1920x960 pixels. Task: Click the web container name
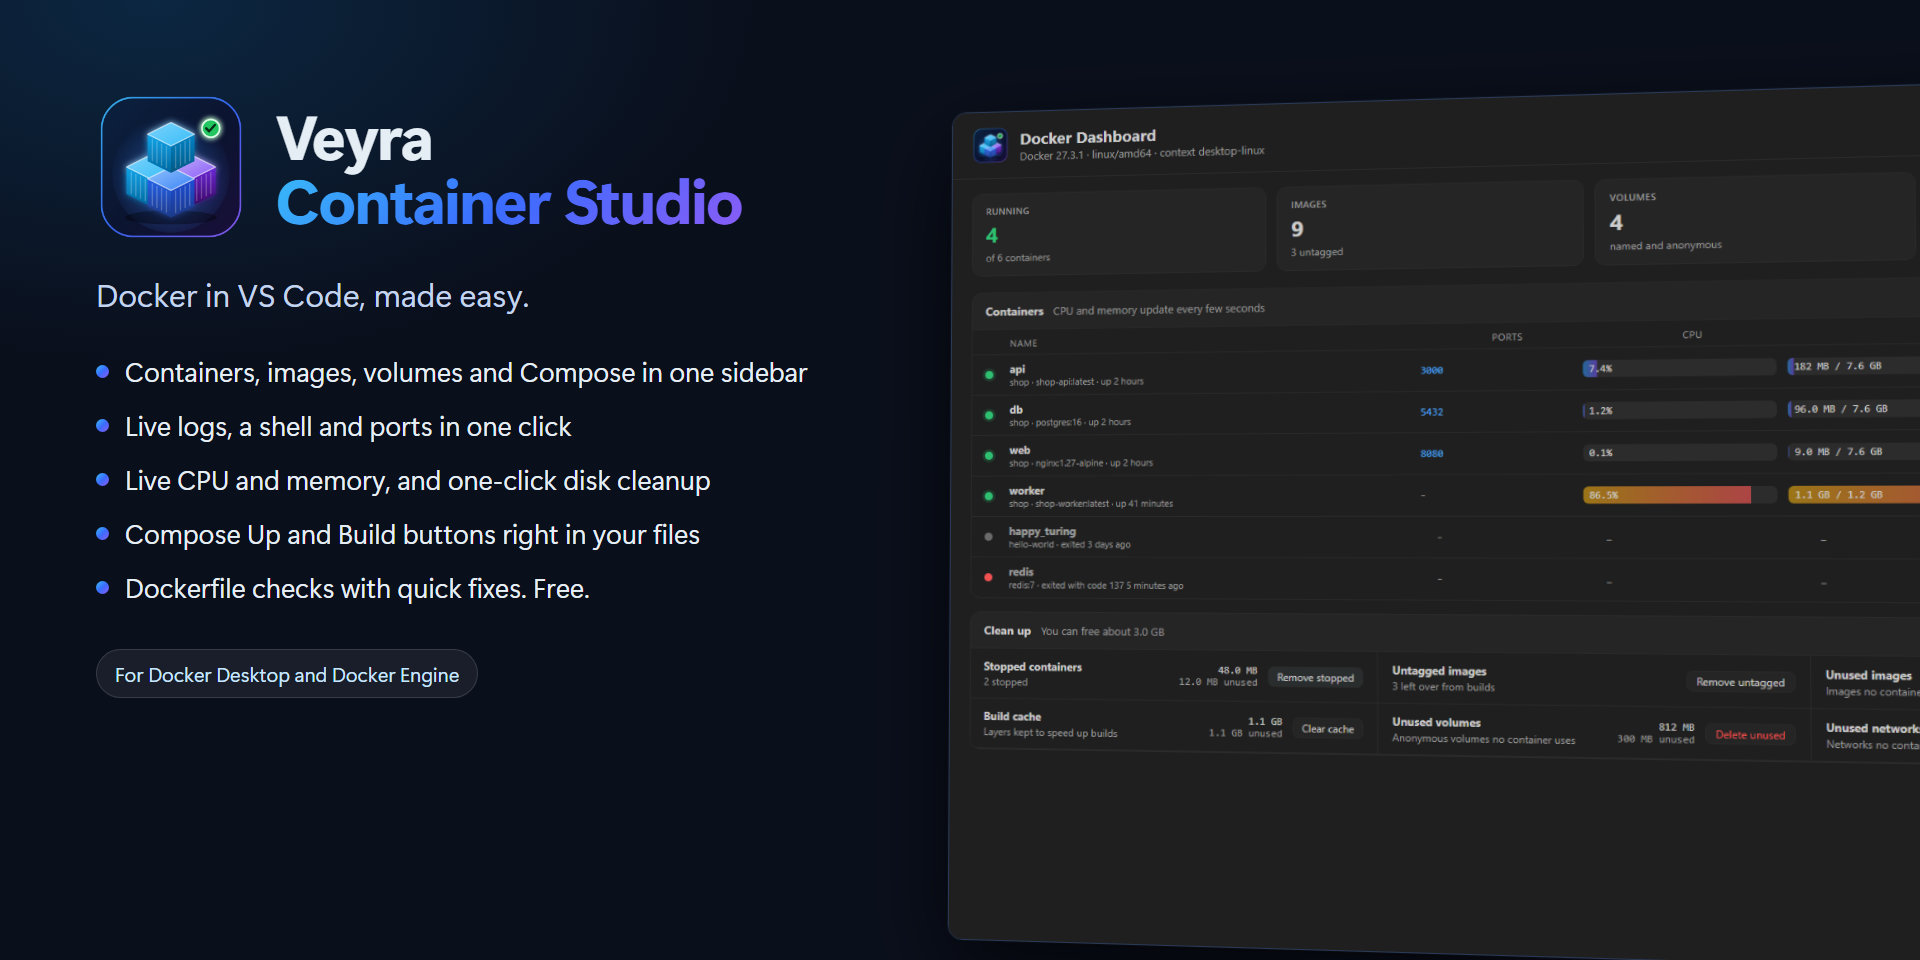click(x=1019, y=450)
